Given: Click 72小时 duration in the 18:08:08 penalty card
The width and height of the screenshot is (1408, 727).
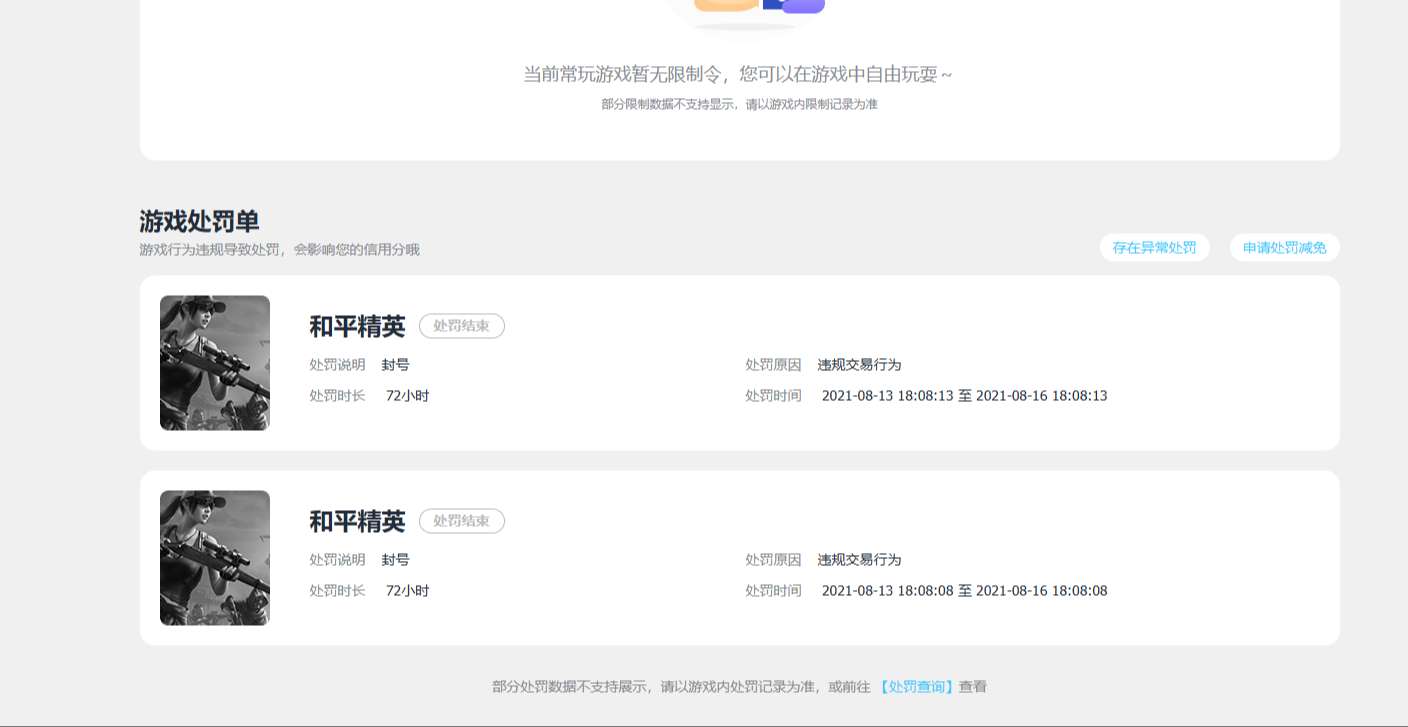Looking at the screenshot, I should (x=407, y=591).
